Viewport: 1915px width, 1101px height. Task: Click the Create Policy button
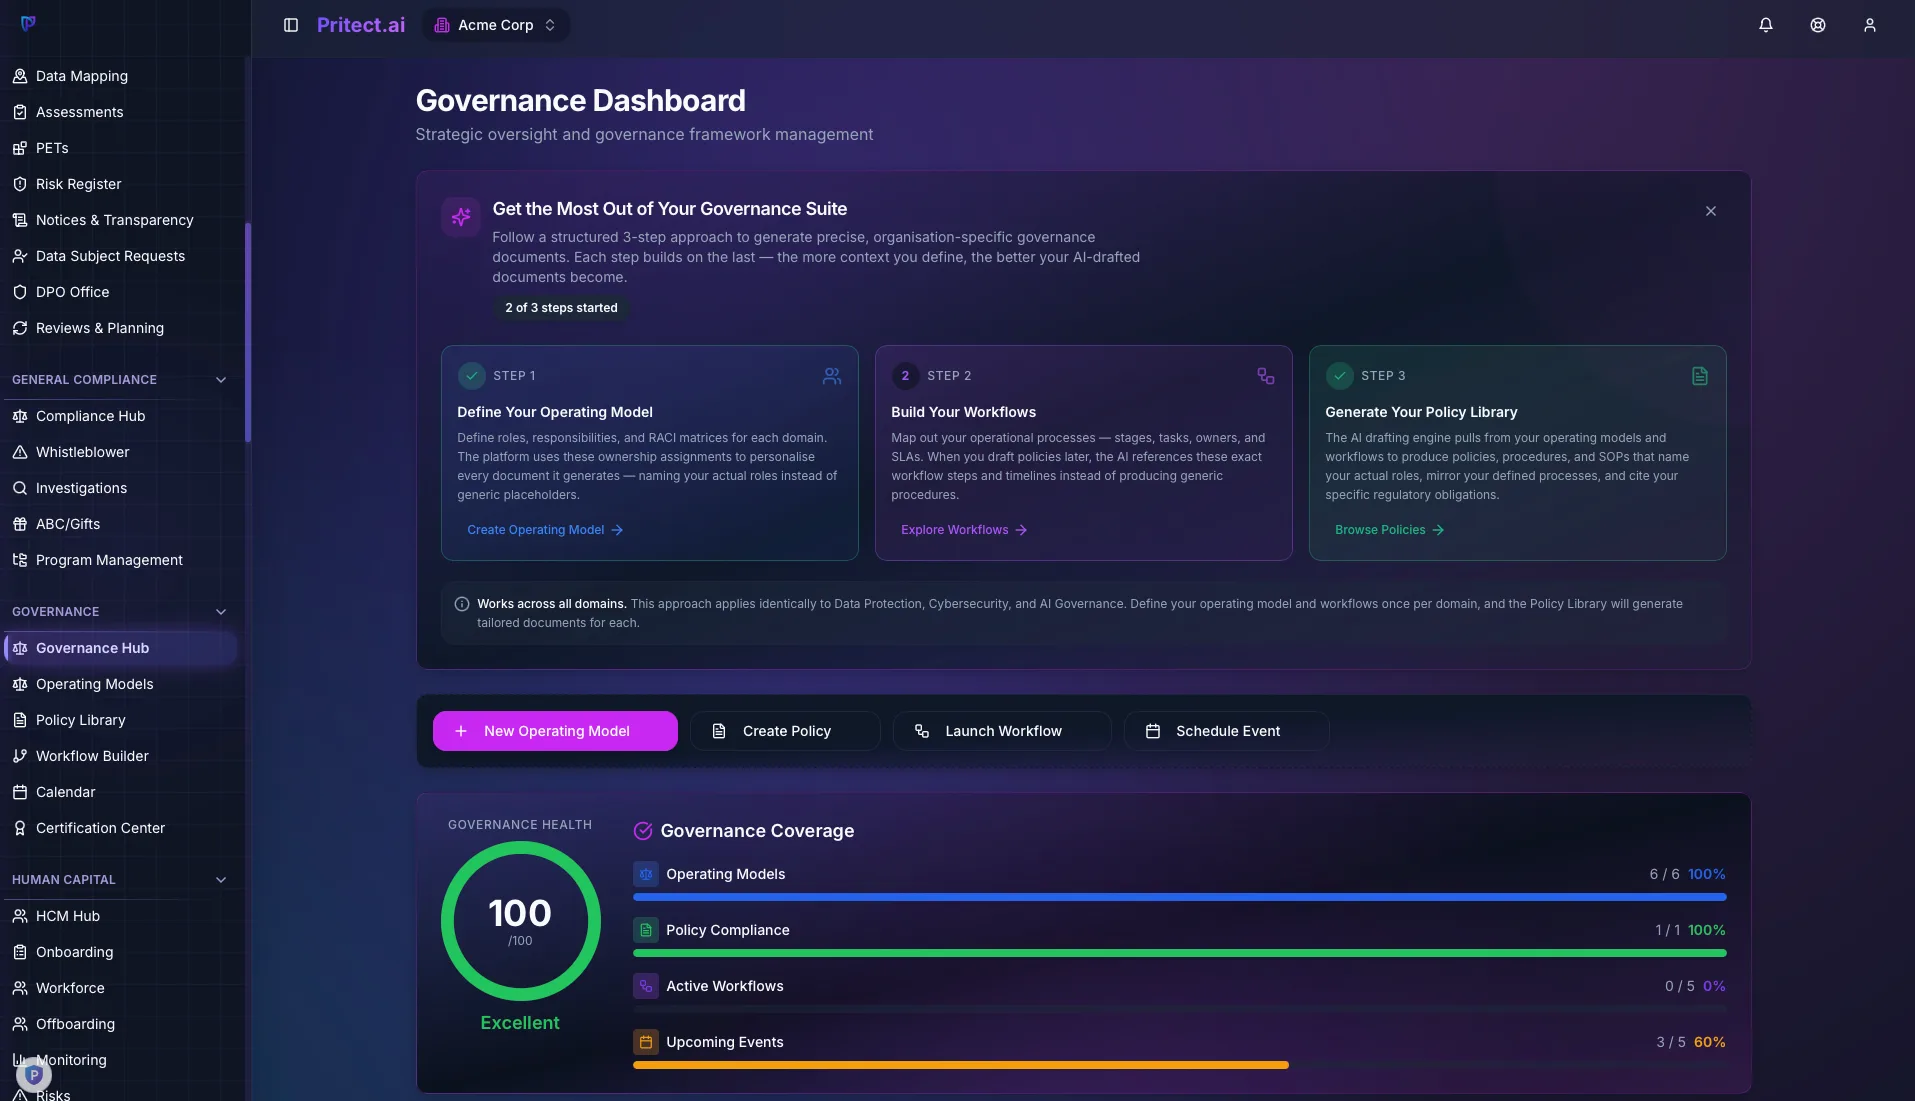coord(785,731)
